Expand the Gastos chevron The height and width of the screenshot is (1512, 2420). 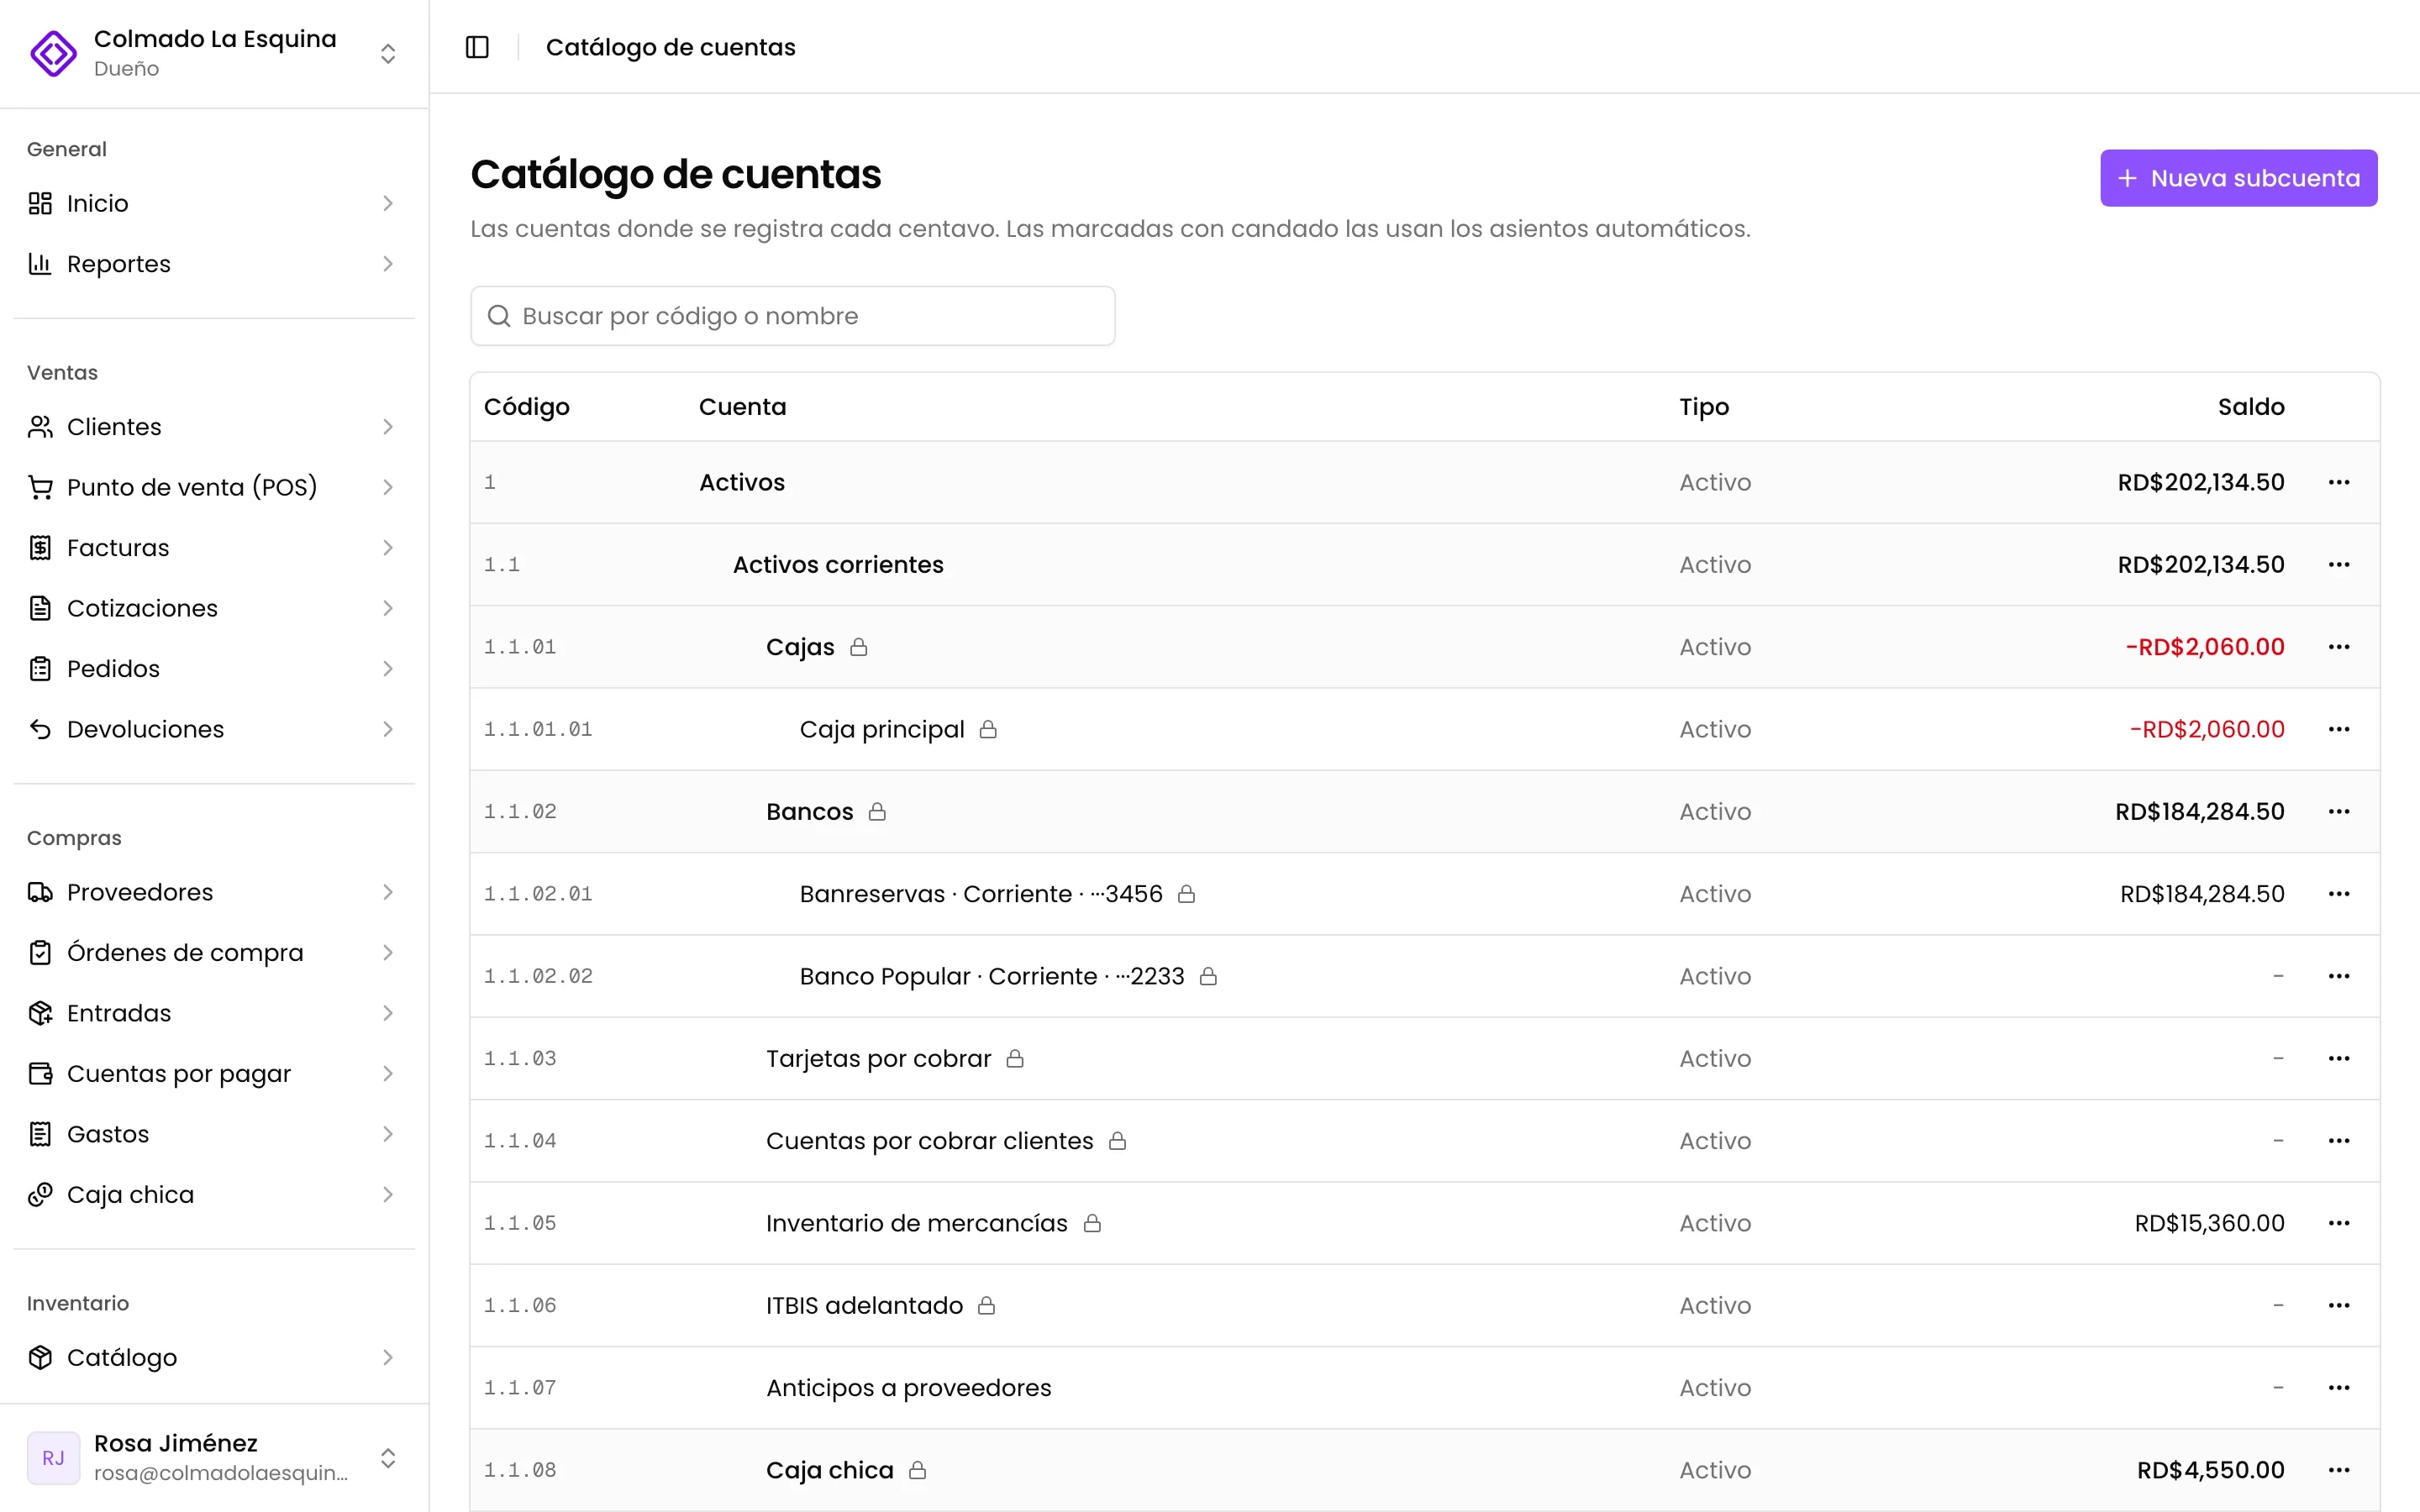[x=388, y=1134]
